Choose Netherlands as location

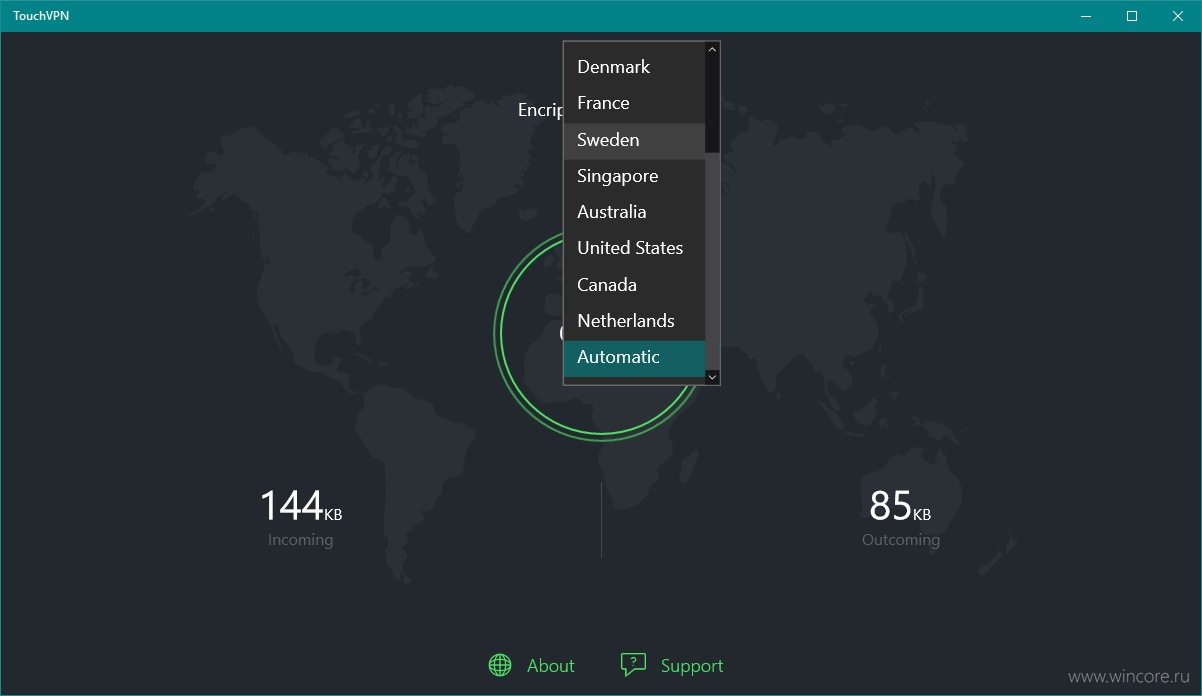[x=634, y=321]
